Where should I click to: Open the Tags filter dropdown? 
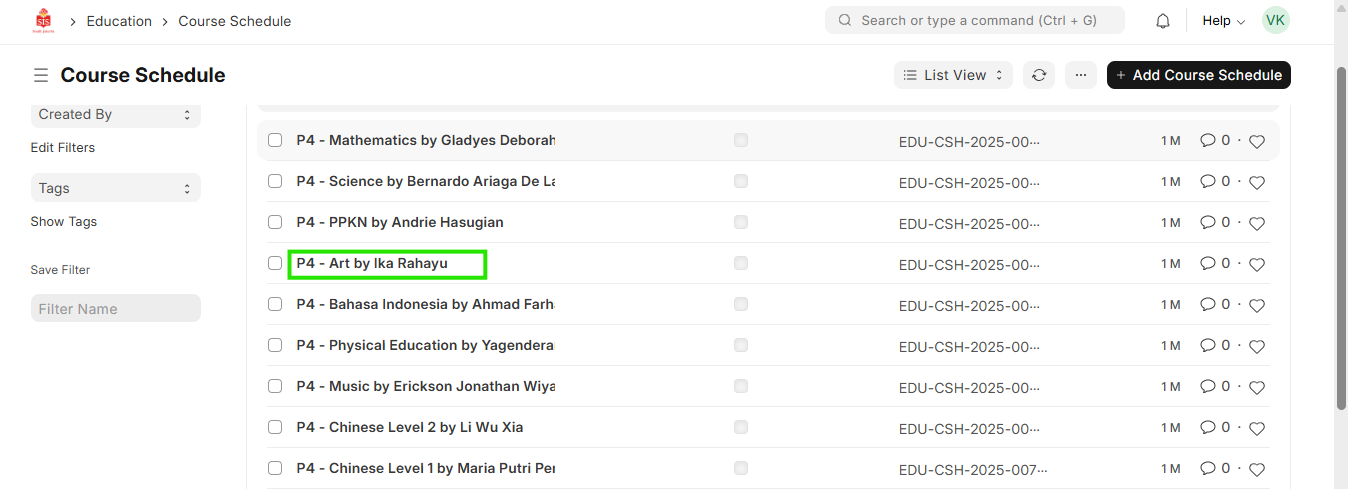point(116,188)
